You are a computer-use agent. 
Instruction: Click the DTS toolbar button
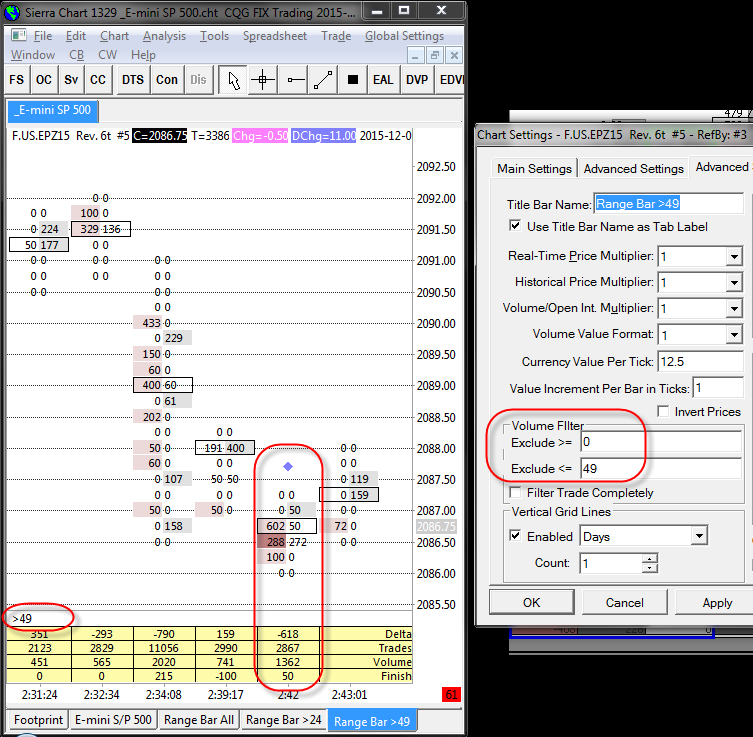[x=133, y=80]
